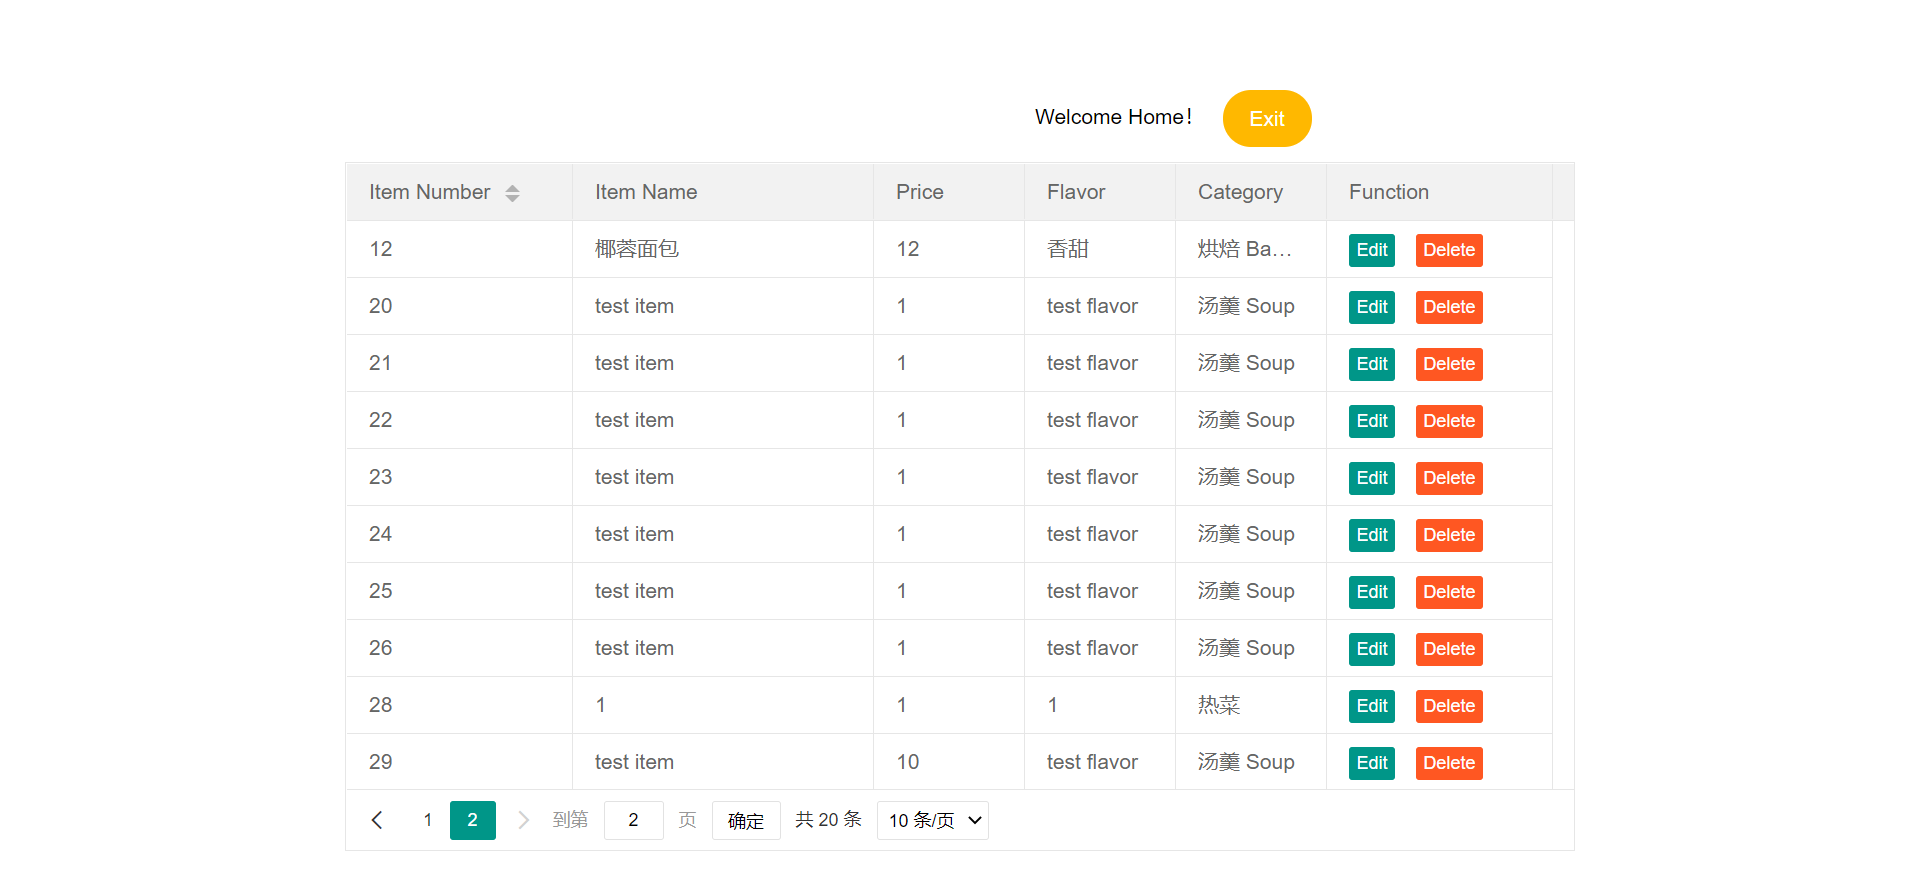Edit the row for item 23
The width and height of the screenshot is (1920, 870).
(1371, 478)
